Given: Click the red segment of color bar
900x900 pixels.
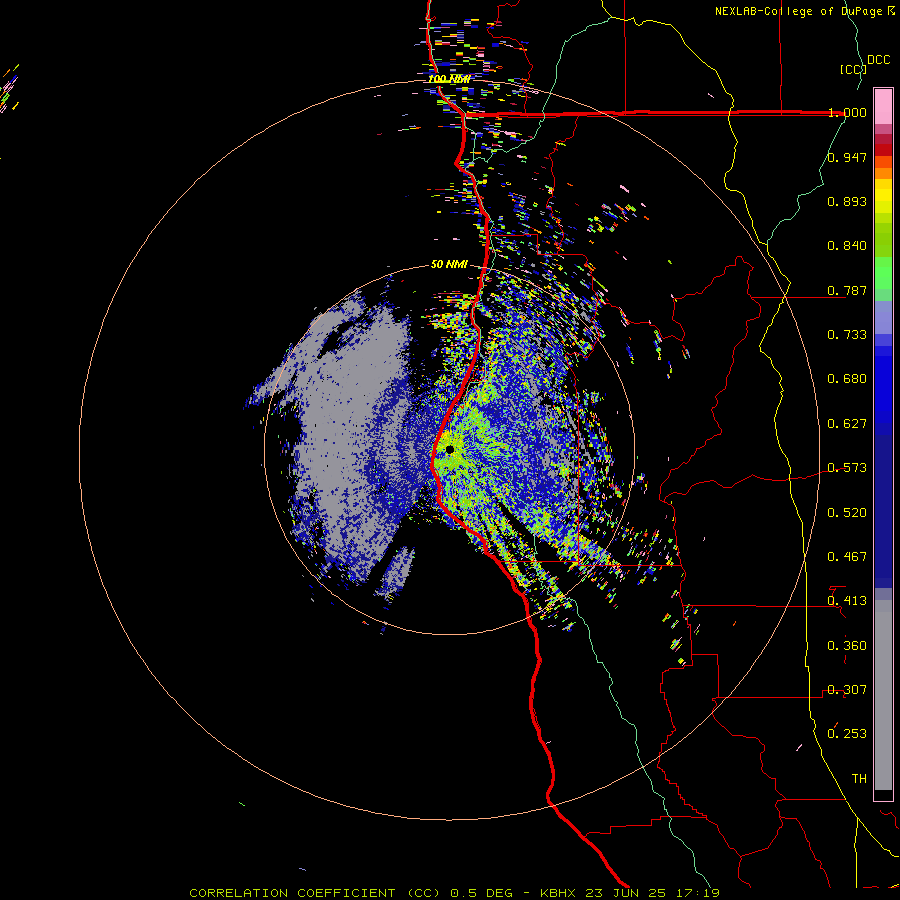Looking at the screenshot, I should pyautogui.click(x=883, y=150).
